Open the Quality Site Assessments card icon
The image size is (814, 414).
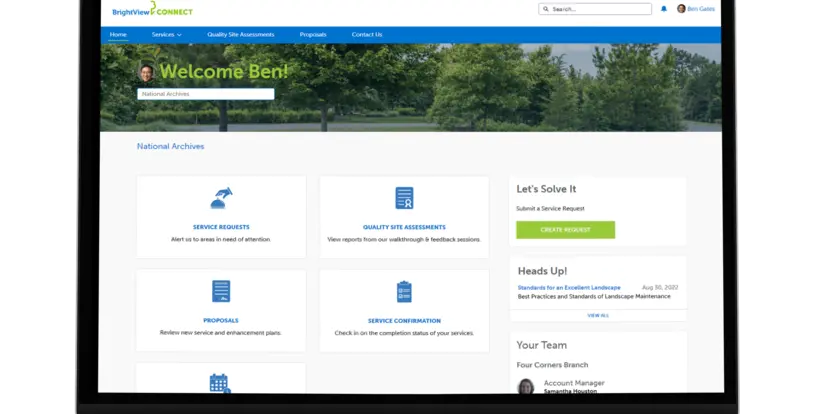coord(404,198)
